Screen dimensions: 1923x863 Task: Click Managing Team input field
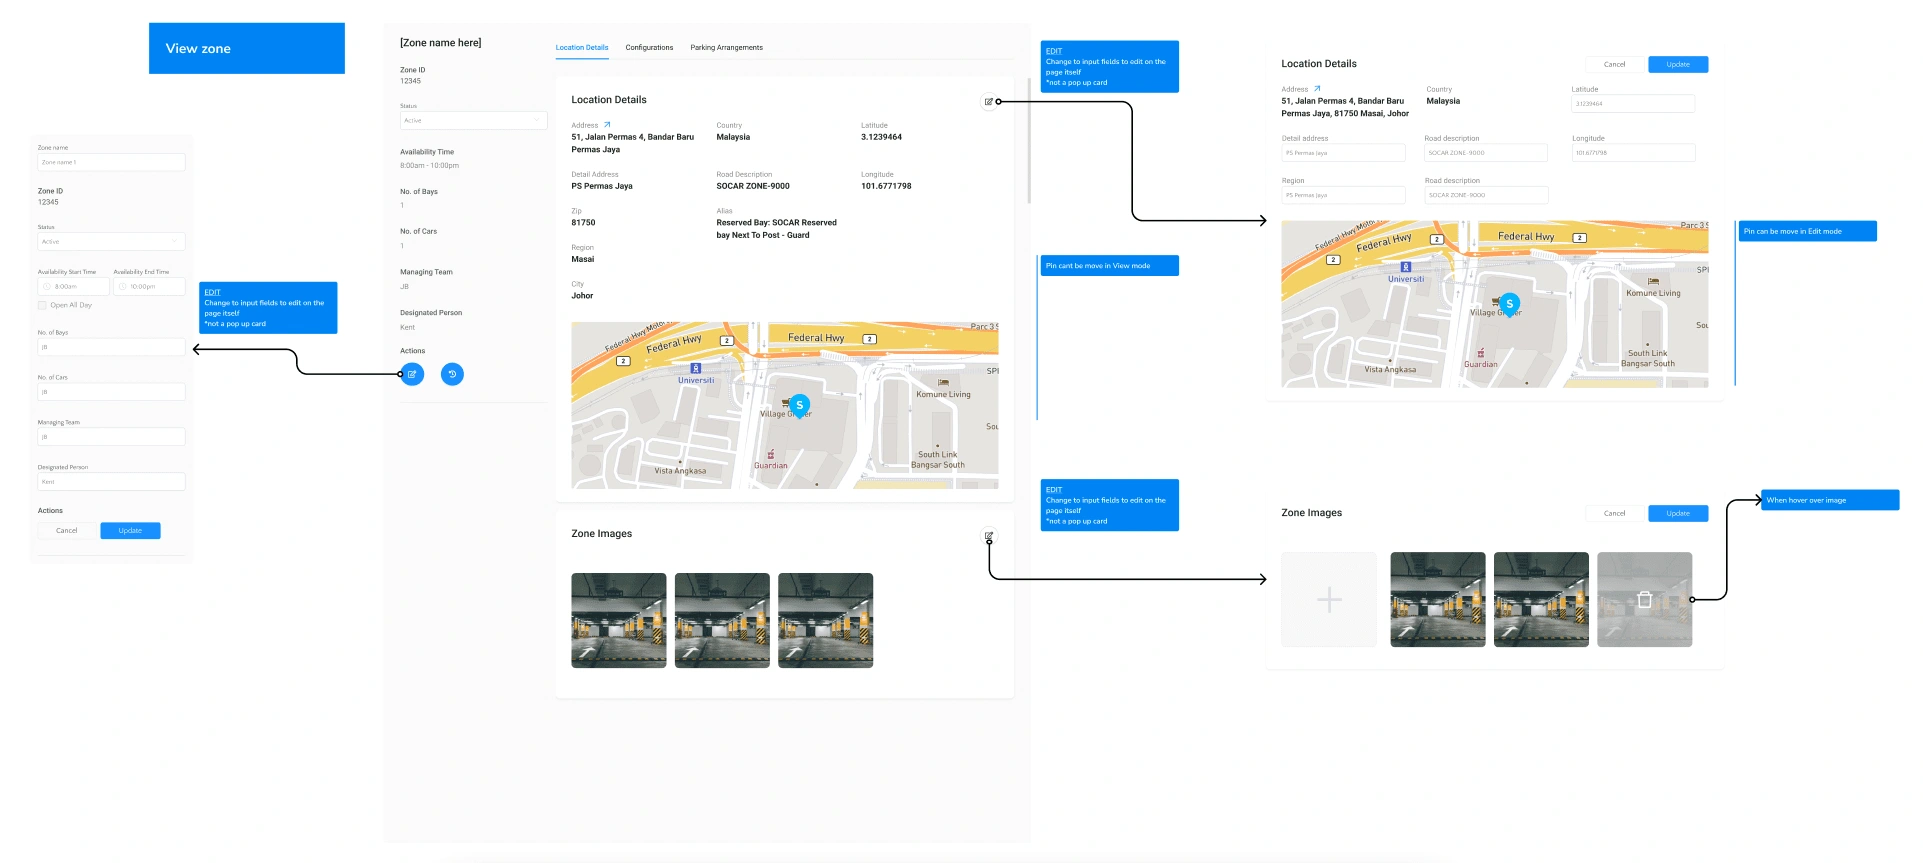[x=111, y=437]
